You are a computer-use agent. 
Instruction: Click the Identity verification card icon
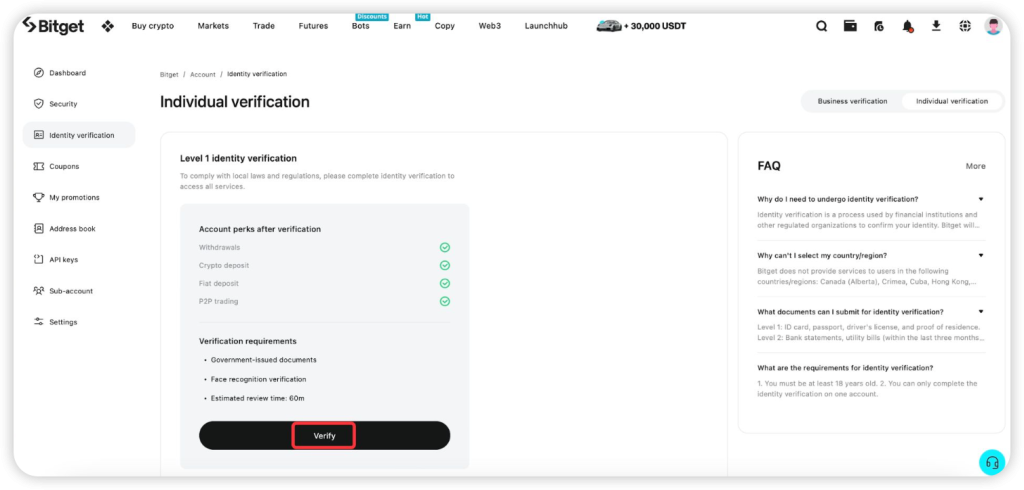coord(39,135)
